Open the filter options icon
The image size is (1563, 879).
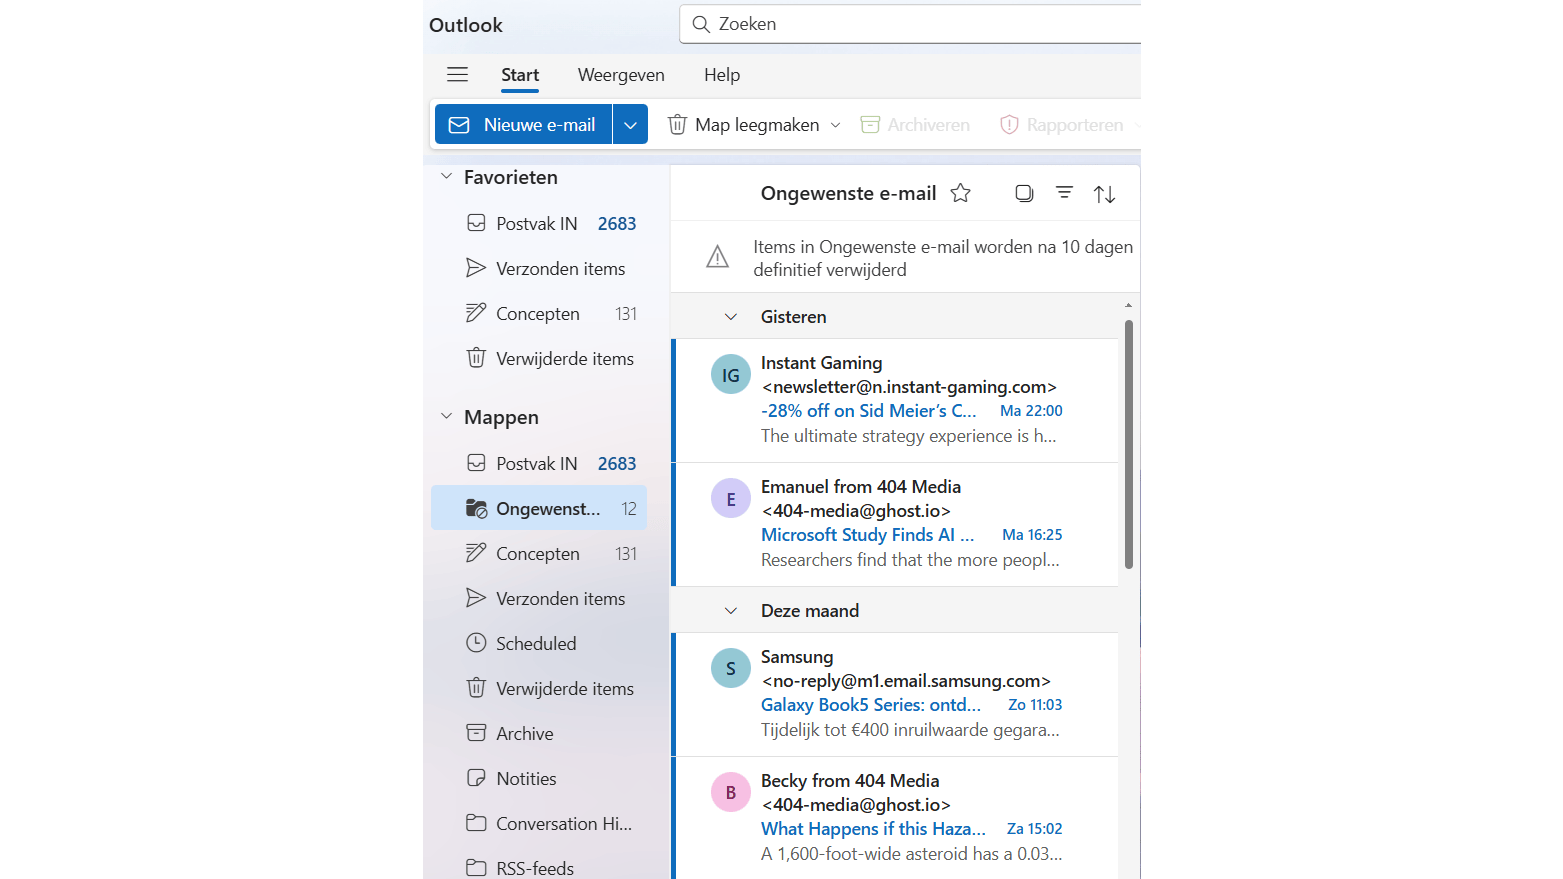(1065, 193)
